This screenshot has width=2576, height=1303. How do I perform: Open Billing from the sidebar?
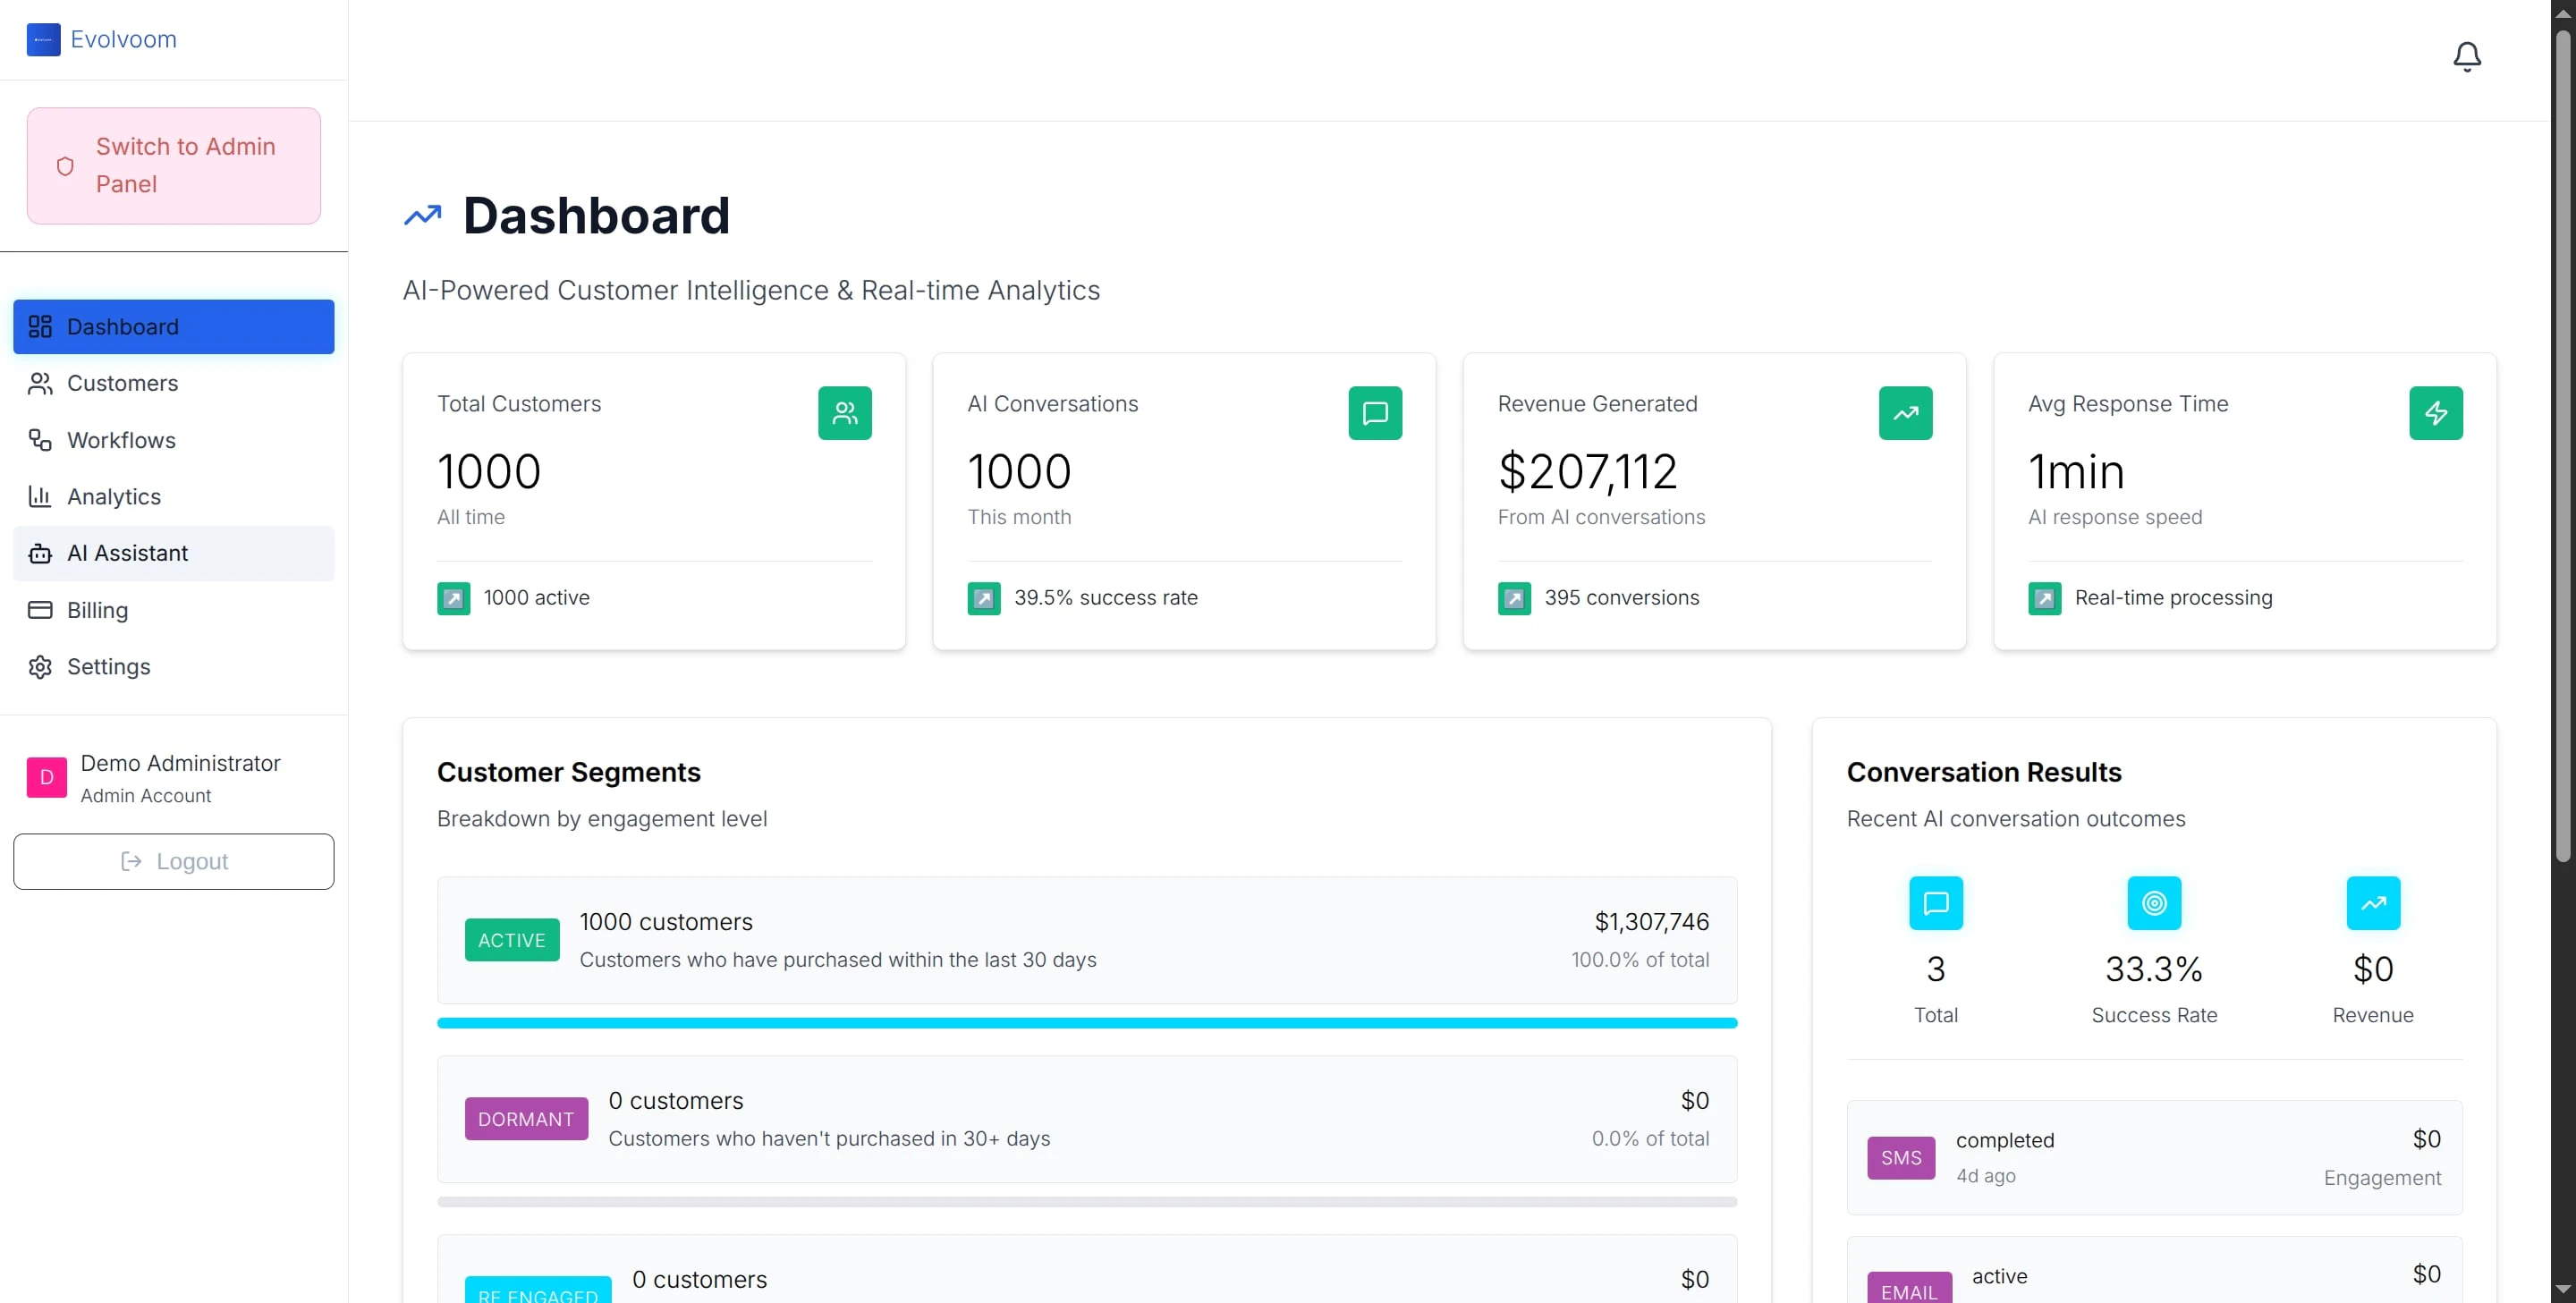(x=97, y=610)
